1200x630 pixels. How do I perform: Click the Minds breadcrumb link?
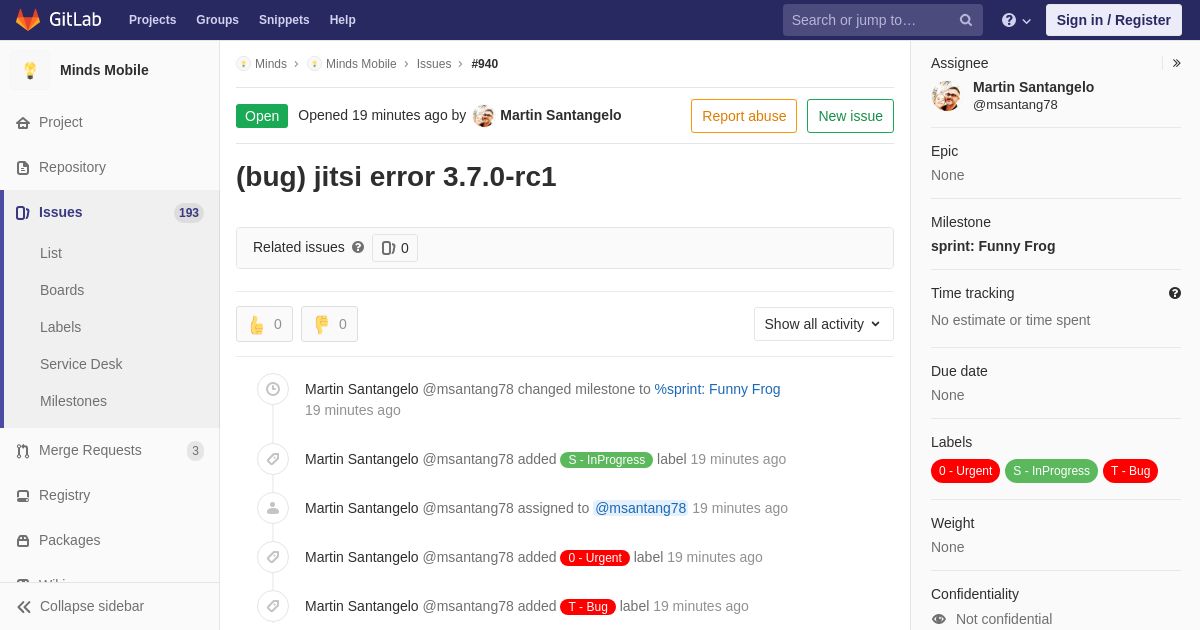tap(271, 64)
